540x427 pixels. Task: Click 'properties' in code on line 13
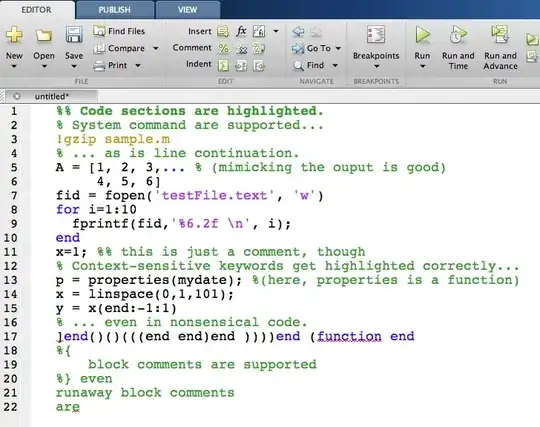tap(128, 281)
